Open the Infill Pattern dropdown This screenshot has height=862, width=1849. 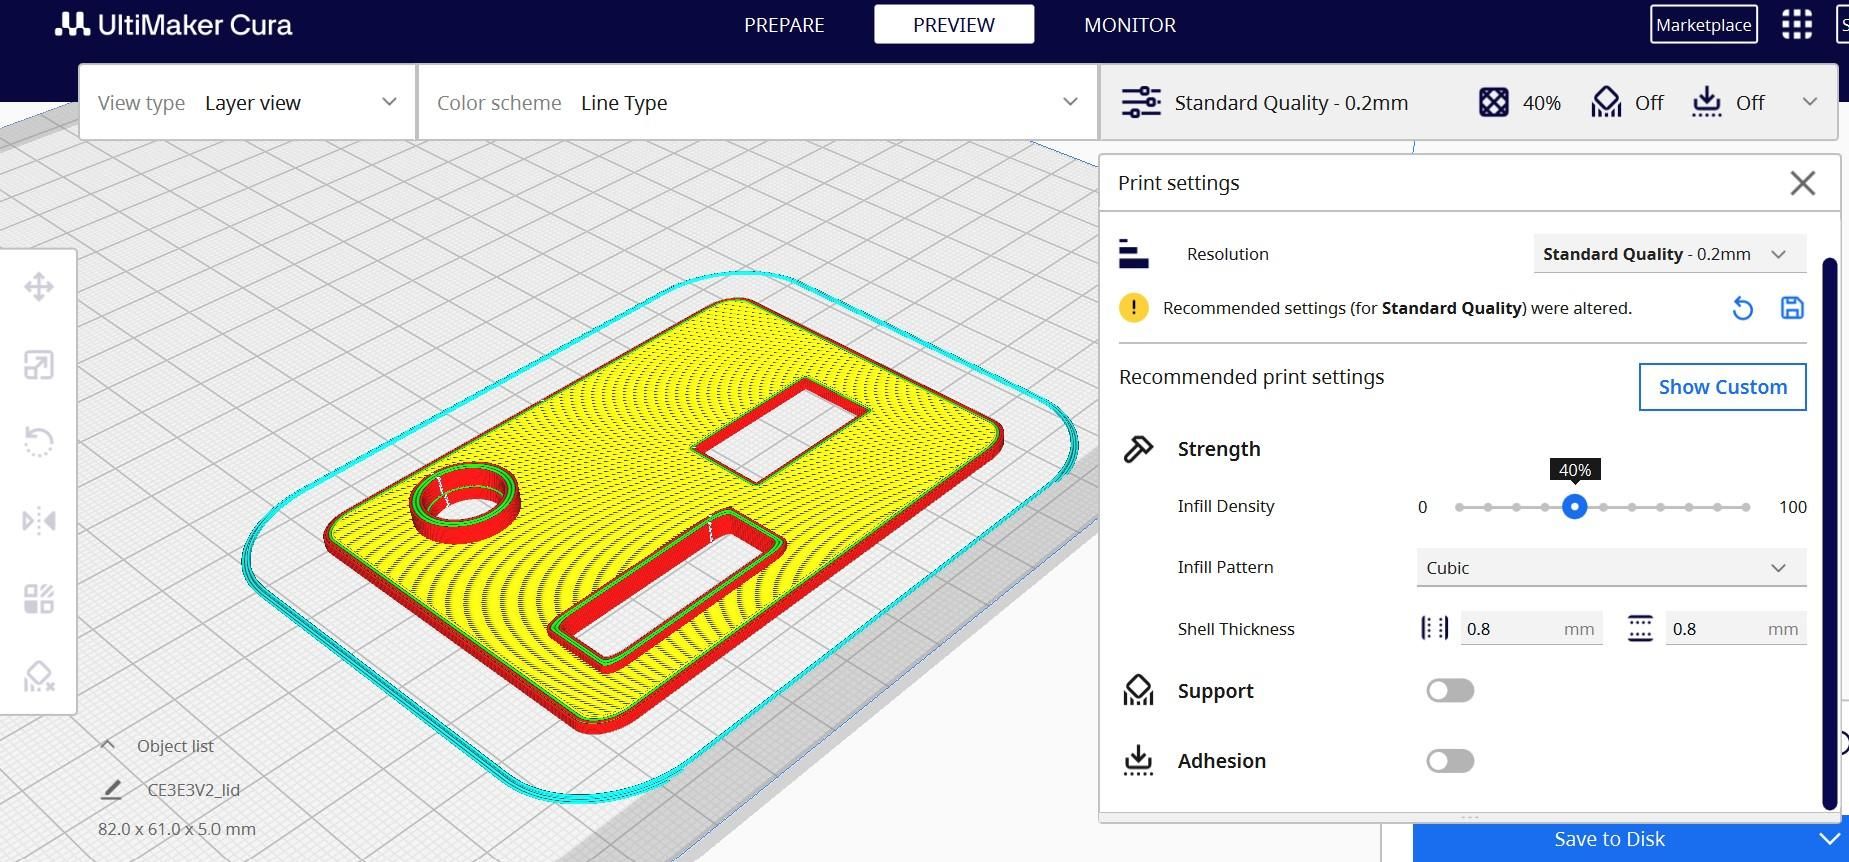[1611, 567]
